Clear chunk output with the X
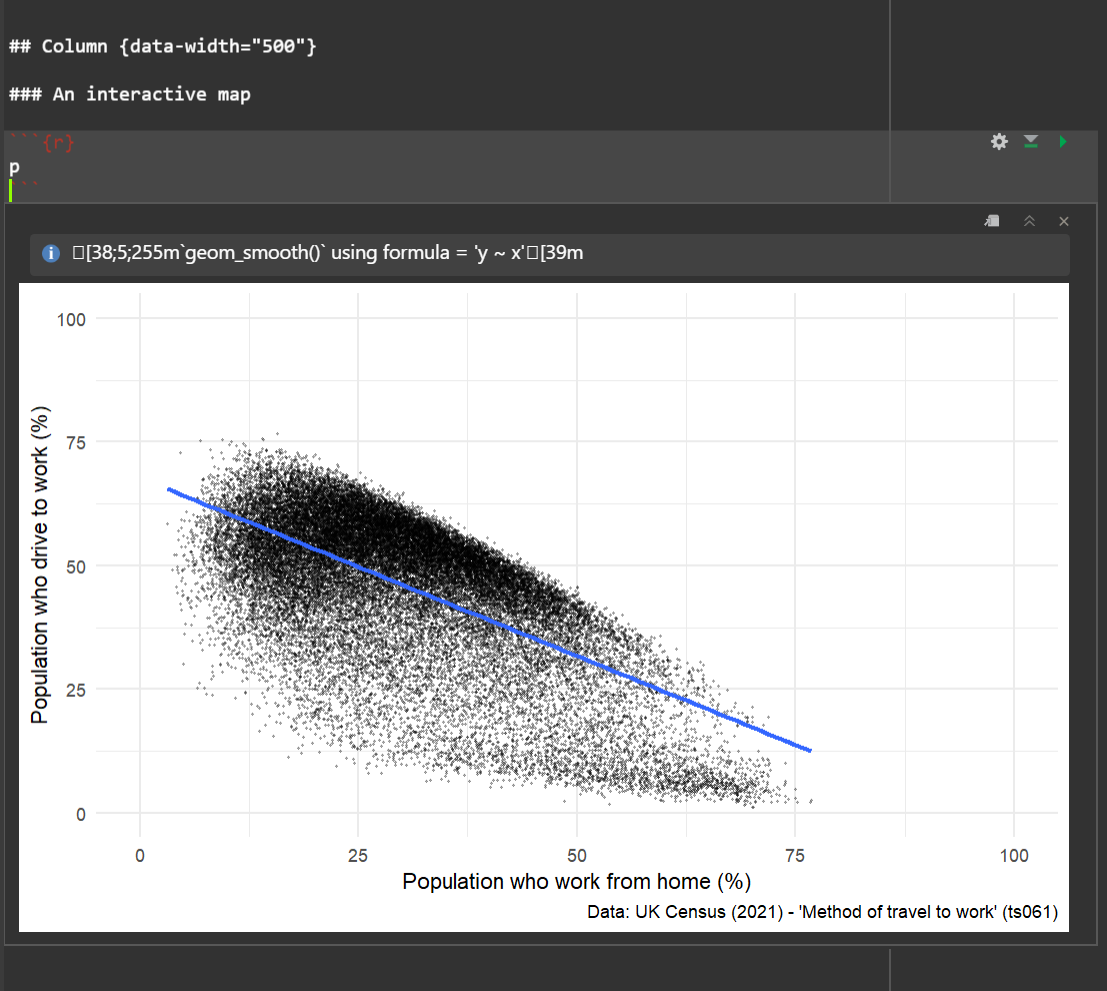 pos(1064,220)
